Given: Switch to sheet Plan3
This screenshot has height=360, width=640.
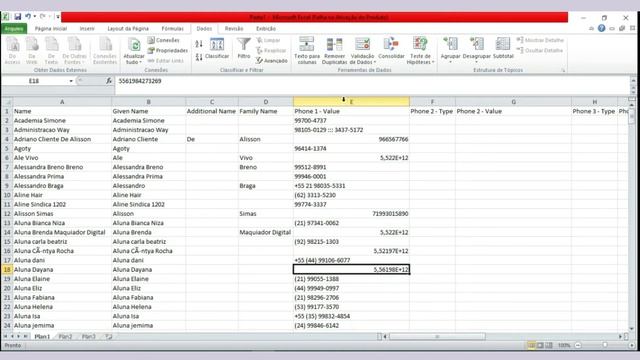Looking at the screenshot, I should (89, 337).
